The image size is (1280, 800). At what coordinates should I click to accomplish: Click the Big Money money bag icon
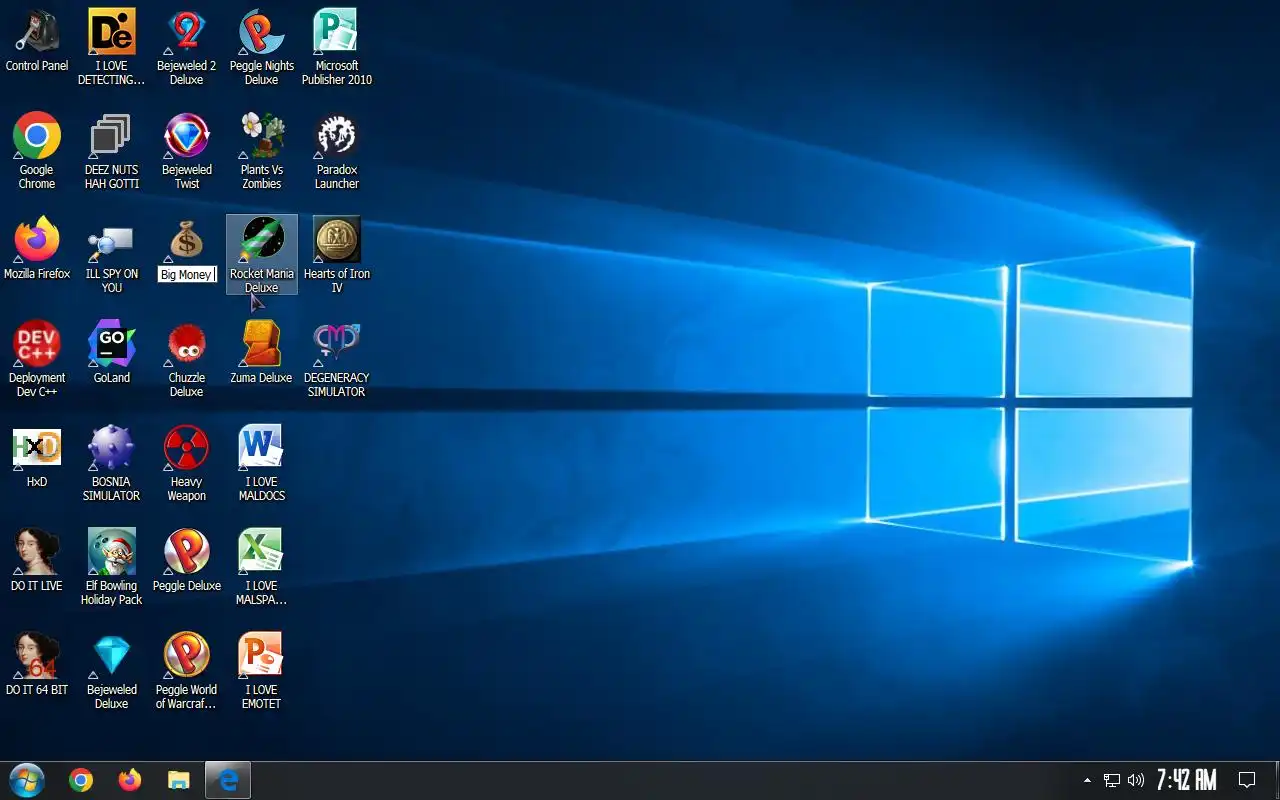pyautogui.click(x=187, y=240)
